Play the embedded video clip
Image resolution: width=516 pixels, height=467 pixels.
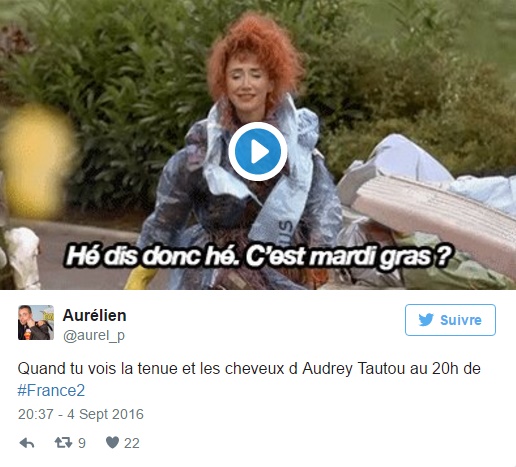point(257,151)
